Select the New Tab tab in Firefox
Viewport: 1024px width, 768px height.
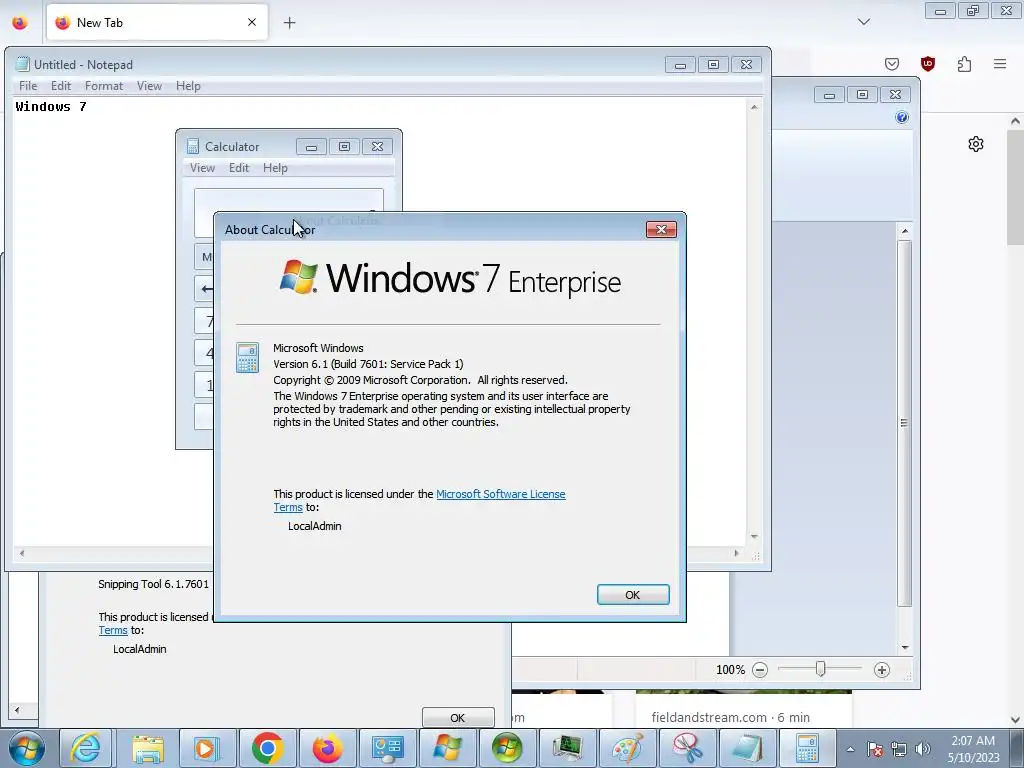pos(157,22)
